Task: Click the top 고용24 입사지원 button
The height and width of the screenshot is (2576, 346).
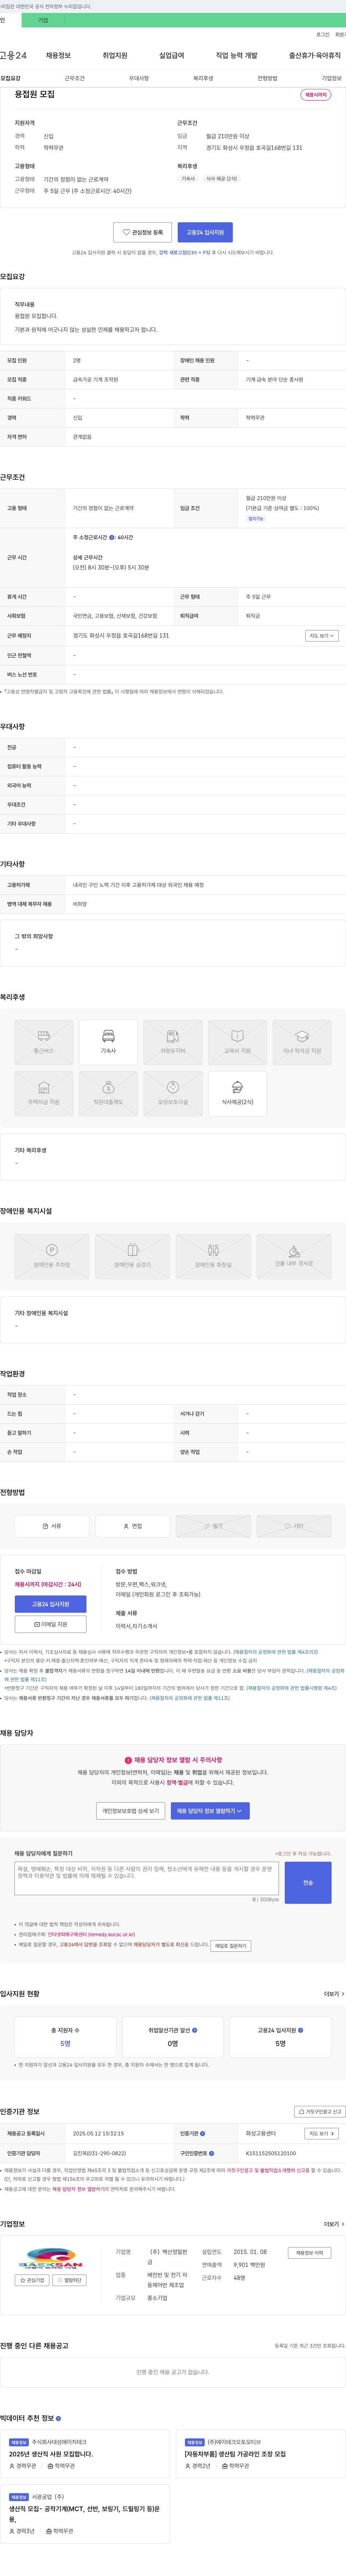Action: tap(205, 232)
